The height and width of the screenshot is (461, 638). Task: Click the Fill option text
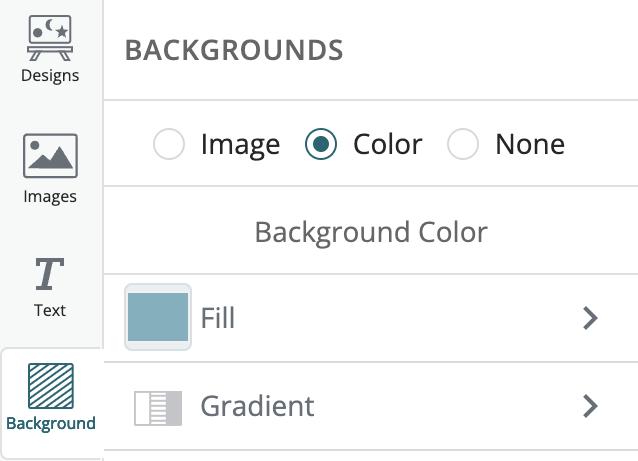coord(218,318)
